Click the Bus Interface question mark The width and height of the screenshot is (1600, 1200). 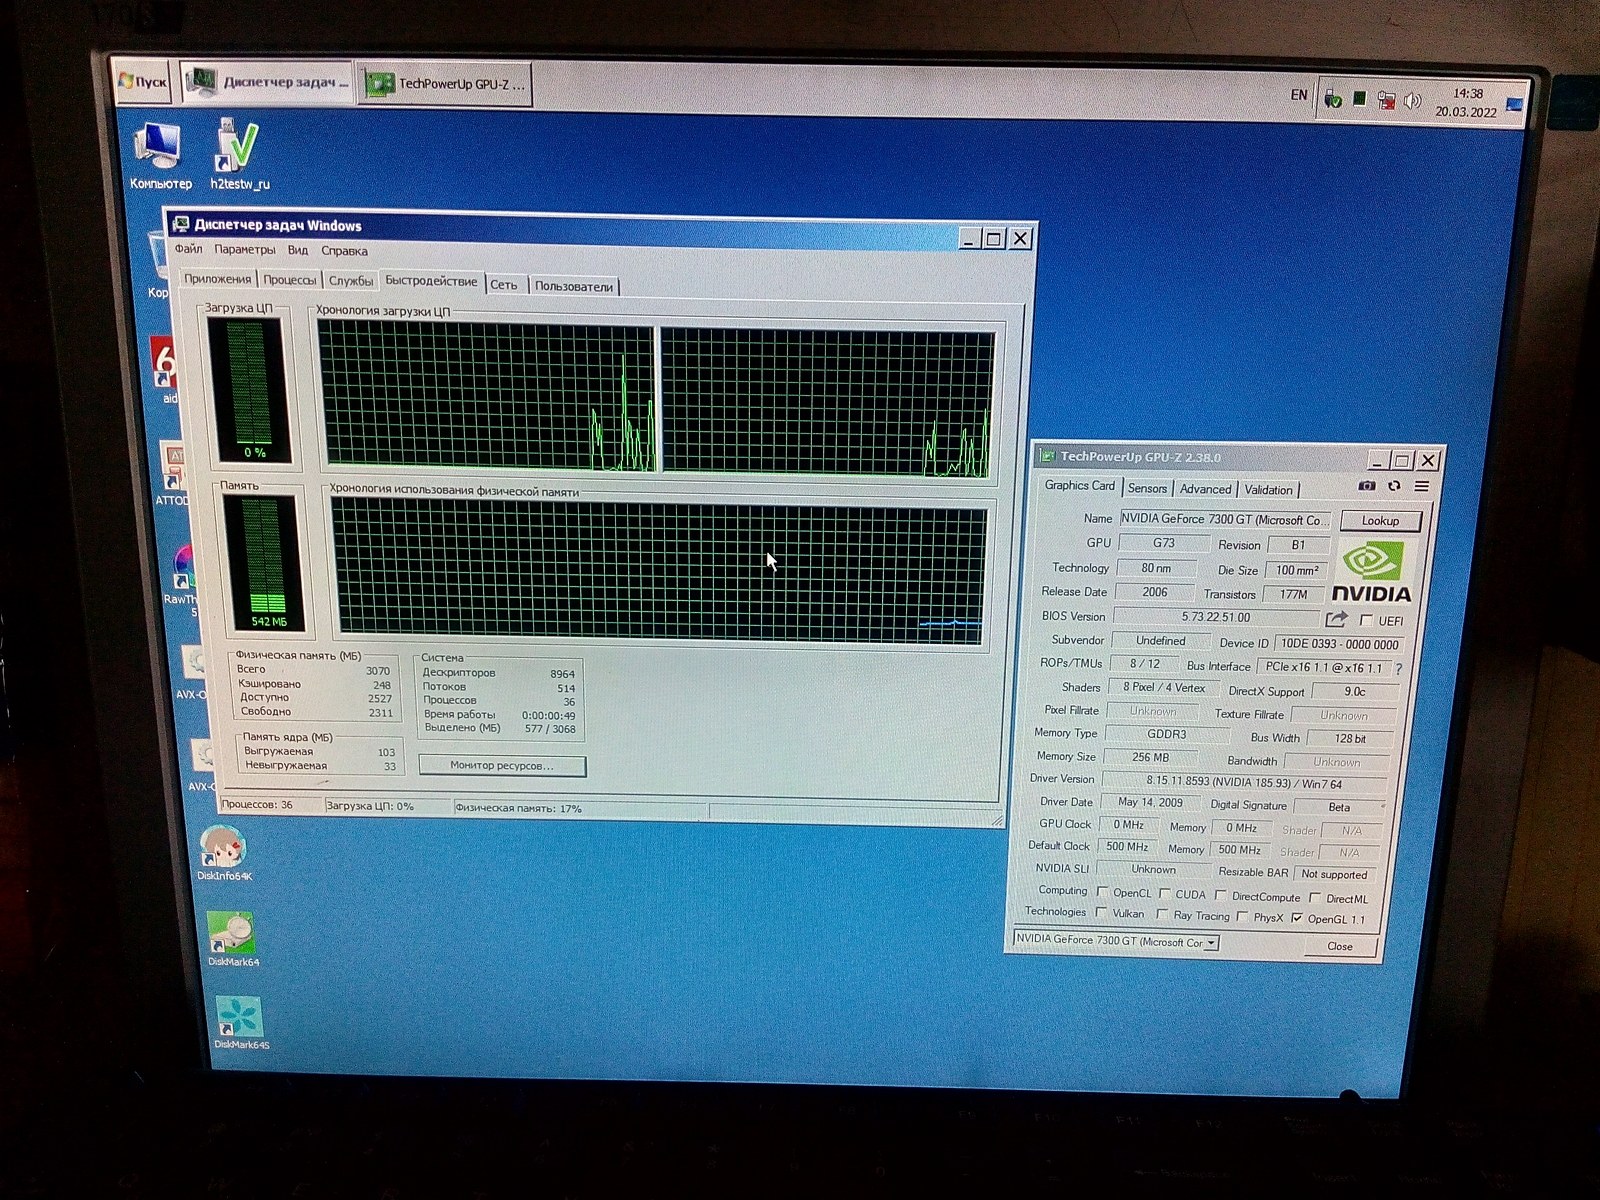pos(1398,669)
